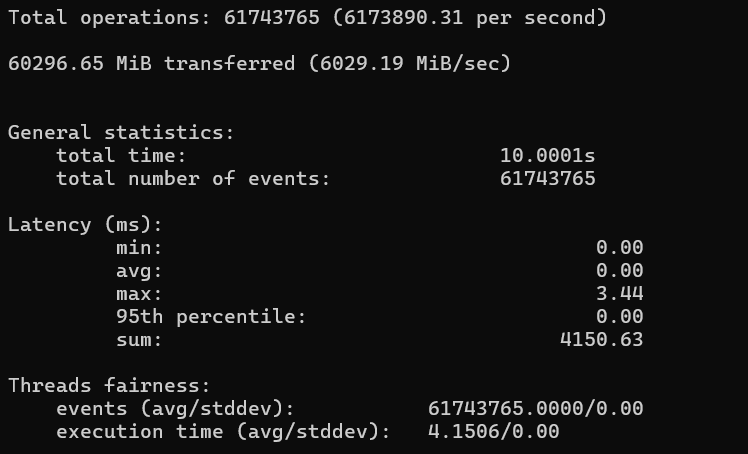
Task: Click the "95th percentile:" label
Action: click(211, 317)
